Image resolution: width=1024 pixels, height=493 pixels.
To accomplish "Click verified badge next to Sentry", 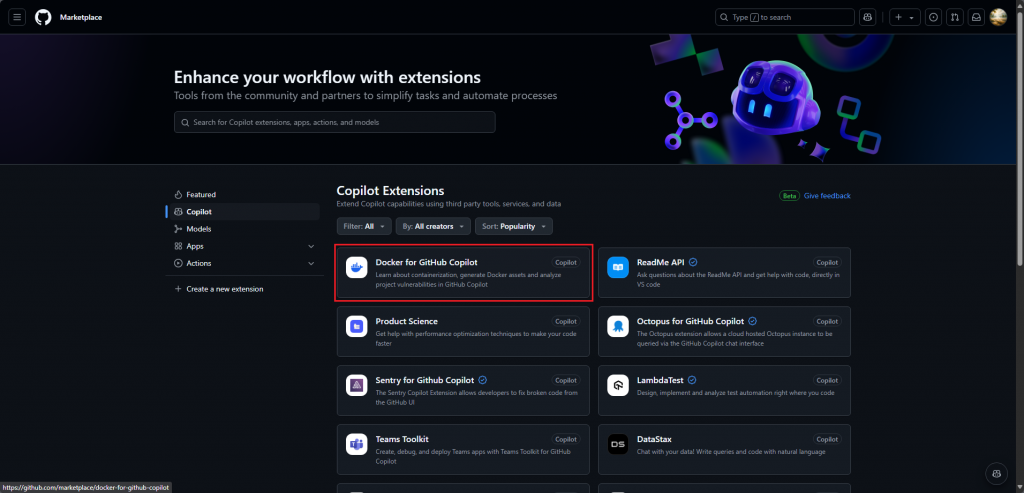I will [483, 380].
